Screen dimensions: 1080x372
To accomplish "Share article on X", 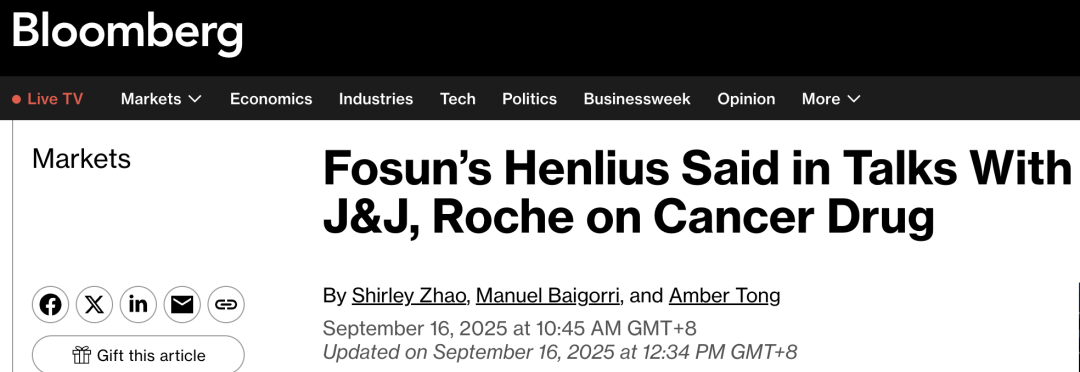I will coord(94,304).
